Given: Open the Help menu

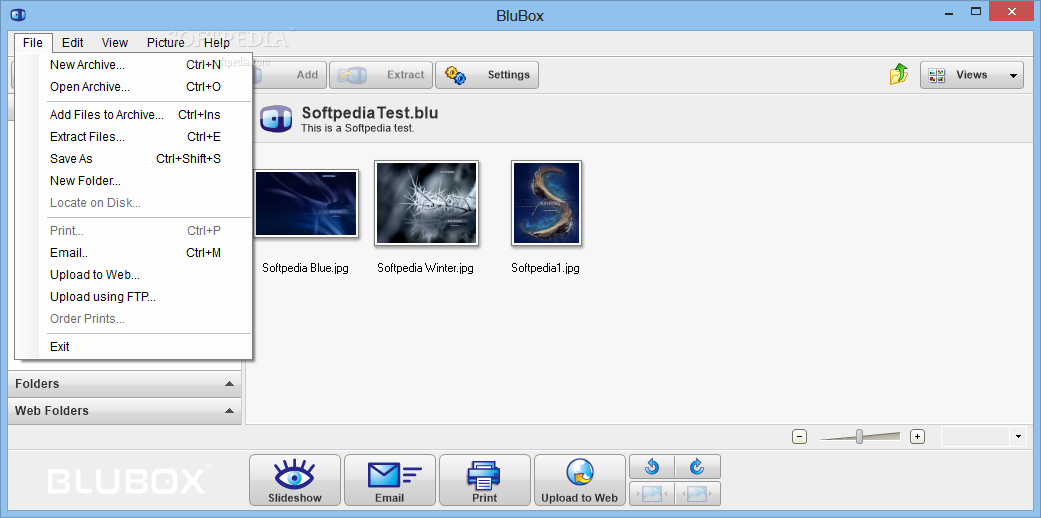Looking at the screenshot, I should [x=216, y=43].
